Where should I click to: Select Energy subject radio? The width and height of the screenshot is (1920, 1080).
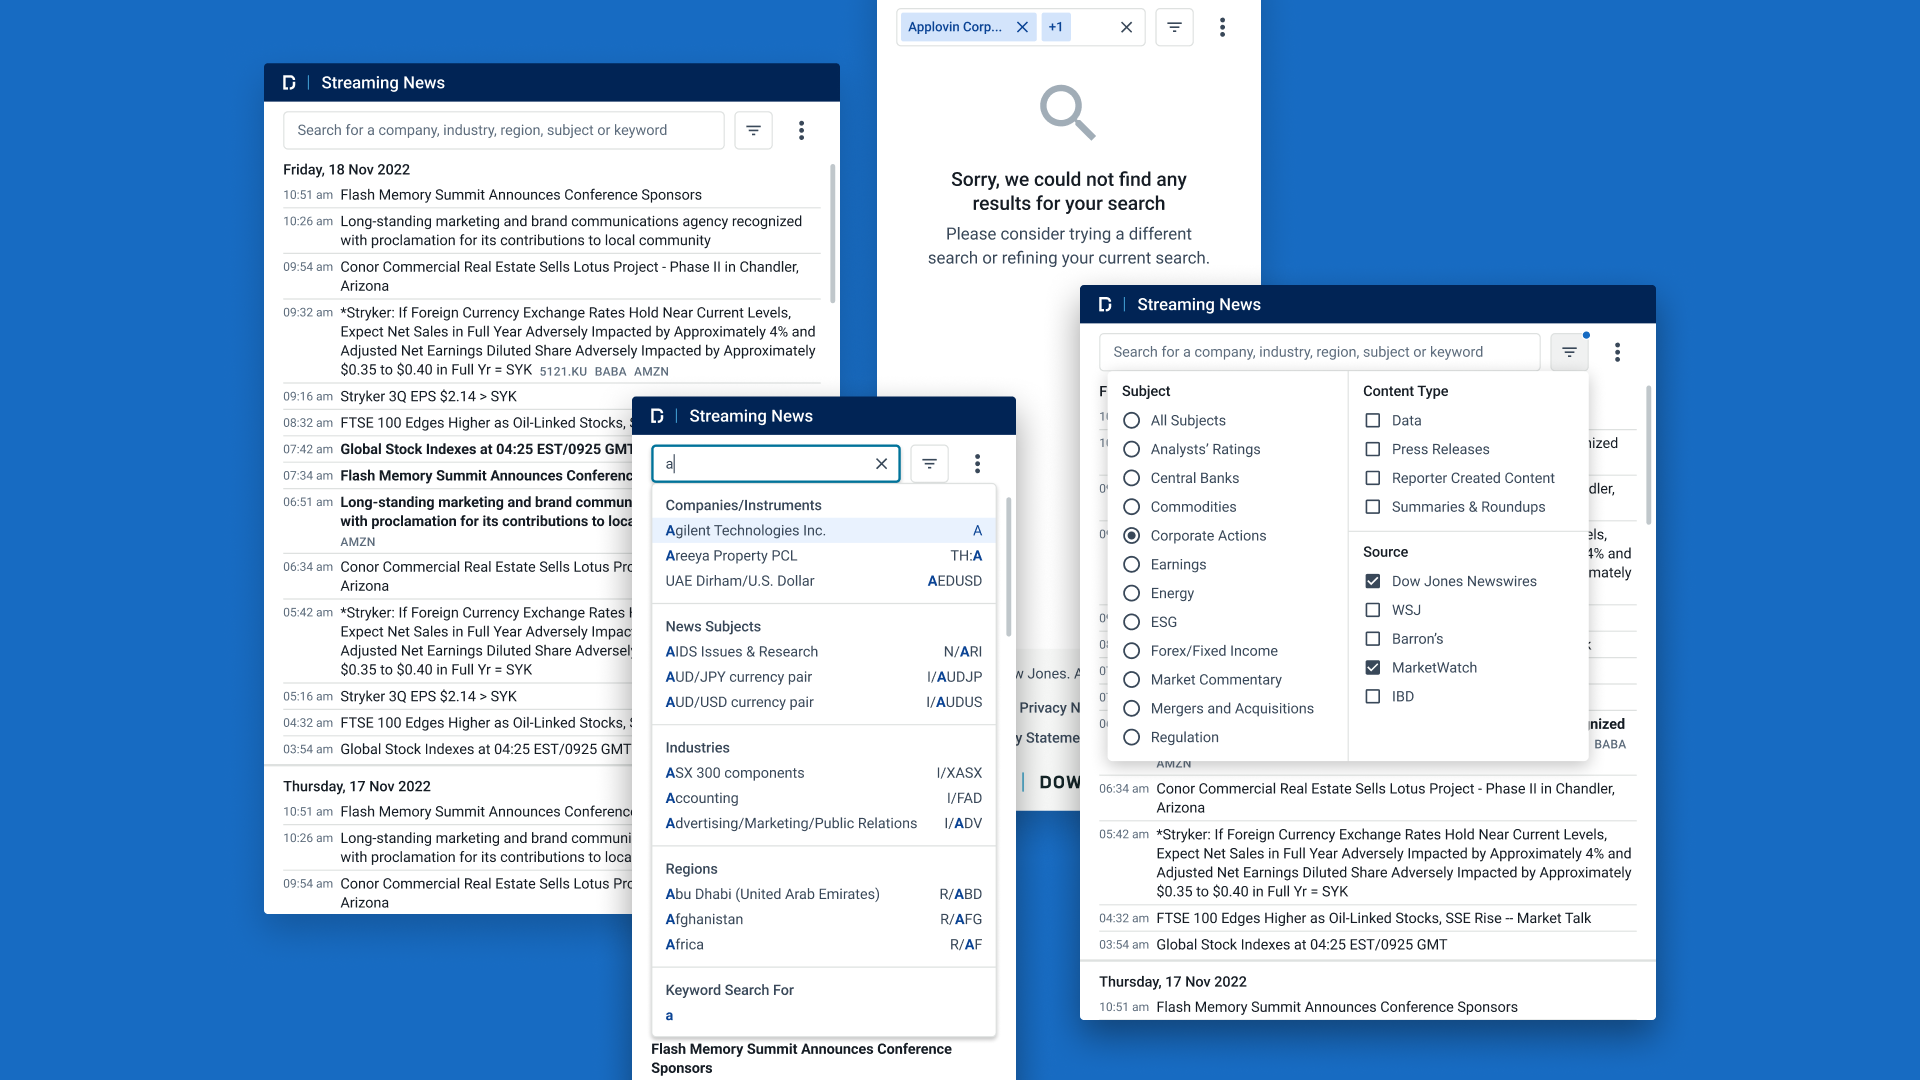point(1131,594)
